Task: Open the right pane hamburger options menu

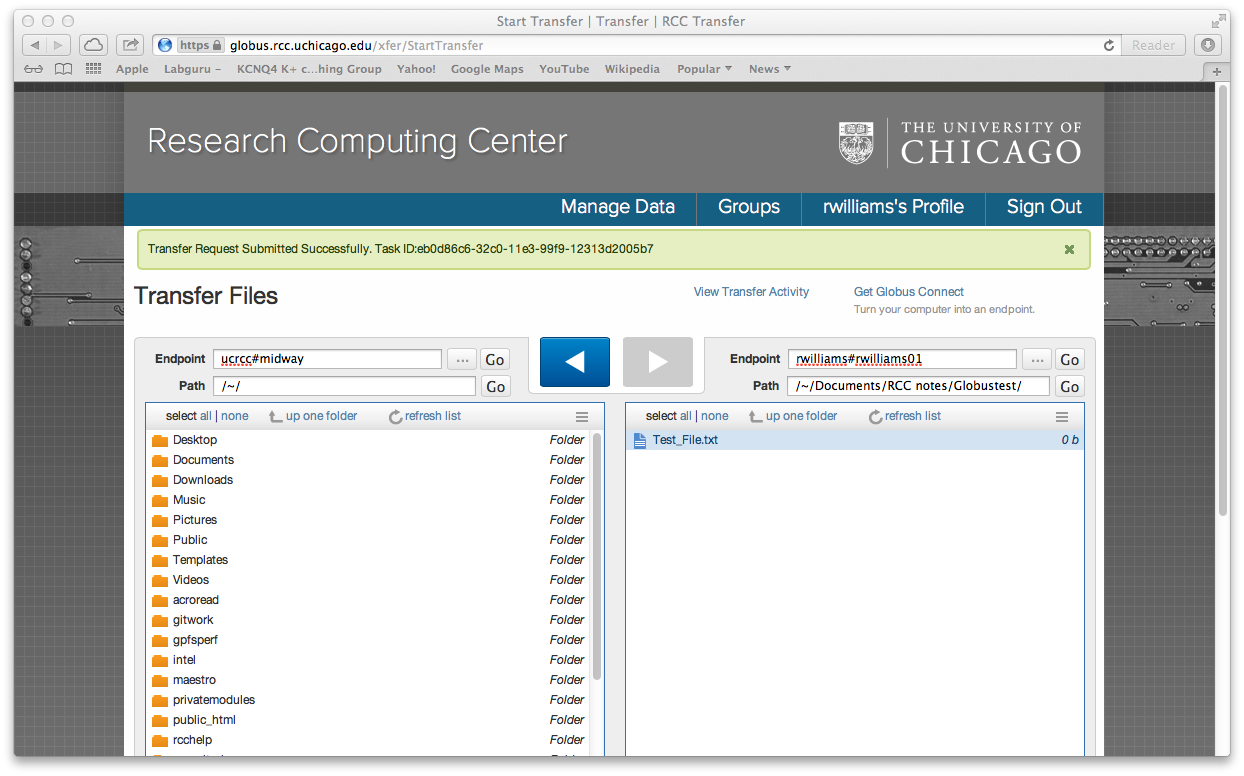Action: tap(1062, 417)
